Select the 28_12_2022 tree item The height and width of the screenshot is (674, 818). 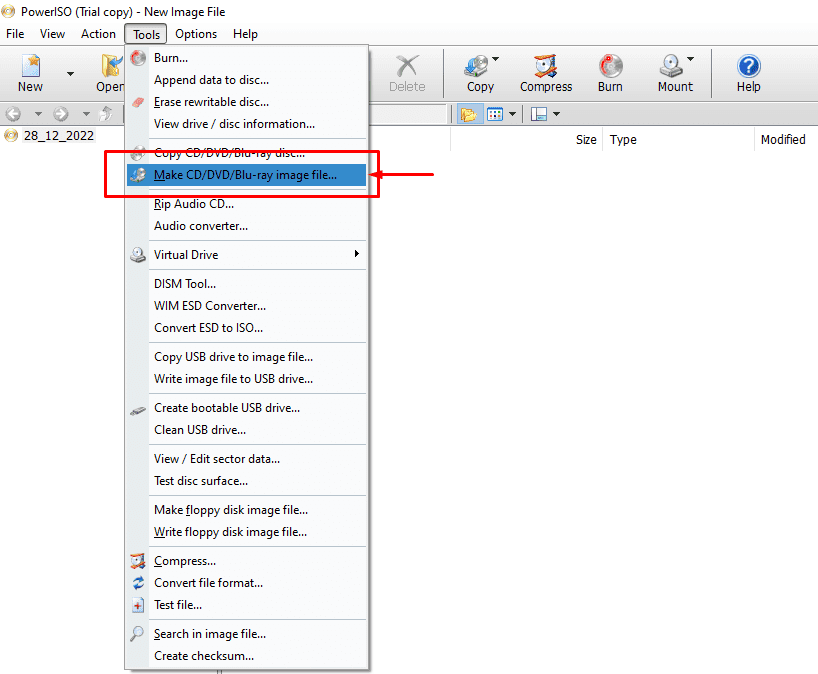click(58, 136)
